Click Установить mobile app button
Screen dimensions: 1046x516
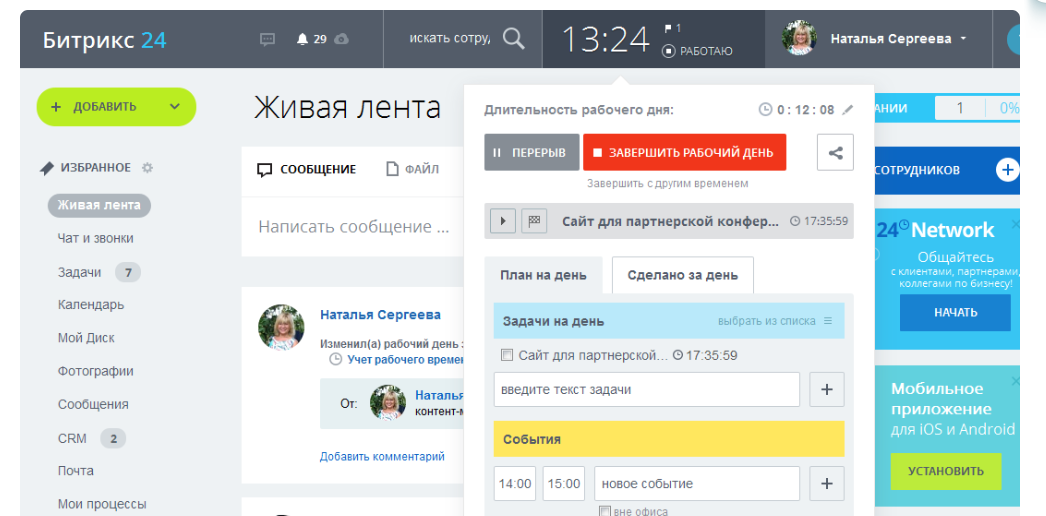(x=946, y=471)
